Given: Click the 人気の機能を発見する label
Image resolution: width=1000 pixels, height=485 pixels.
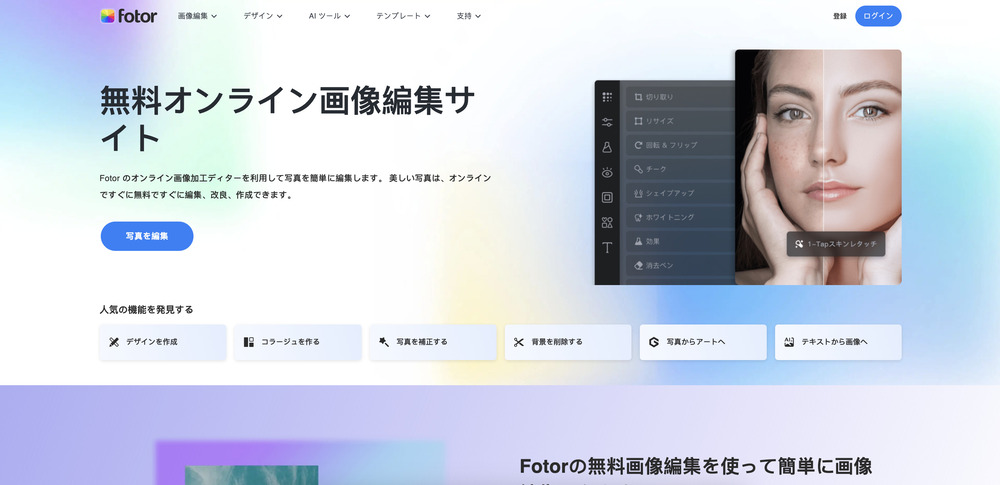Looking at the screenshot, I should coord(147,310).
